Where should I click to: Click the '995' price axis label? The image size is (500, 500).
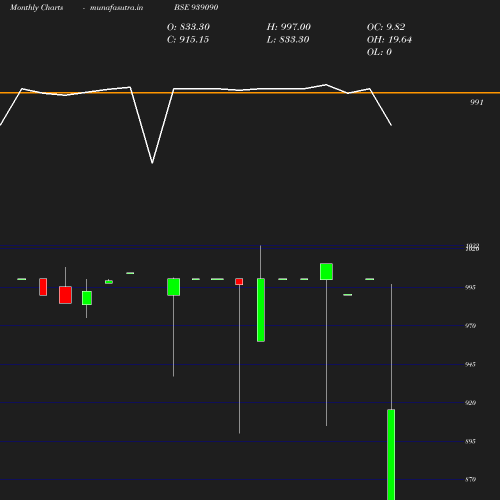tap(470, 287)
